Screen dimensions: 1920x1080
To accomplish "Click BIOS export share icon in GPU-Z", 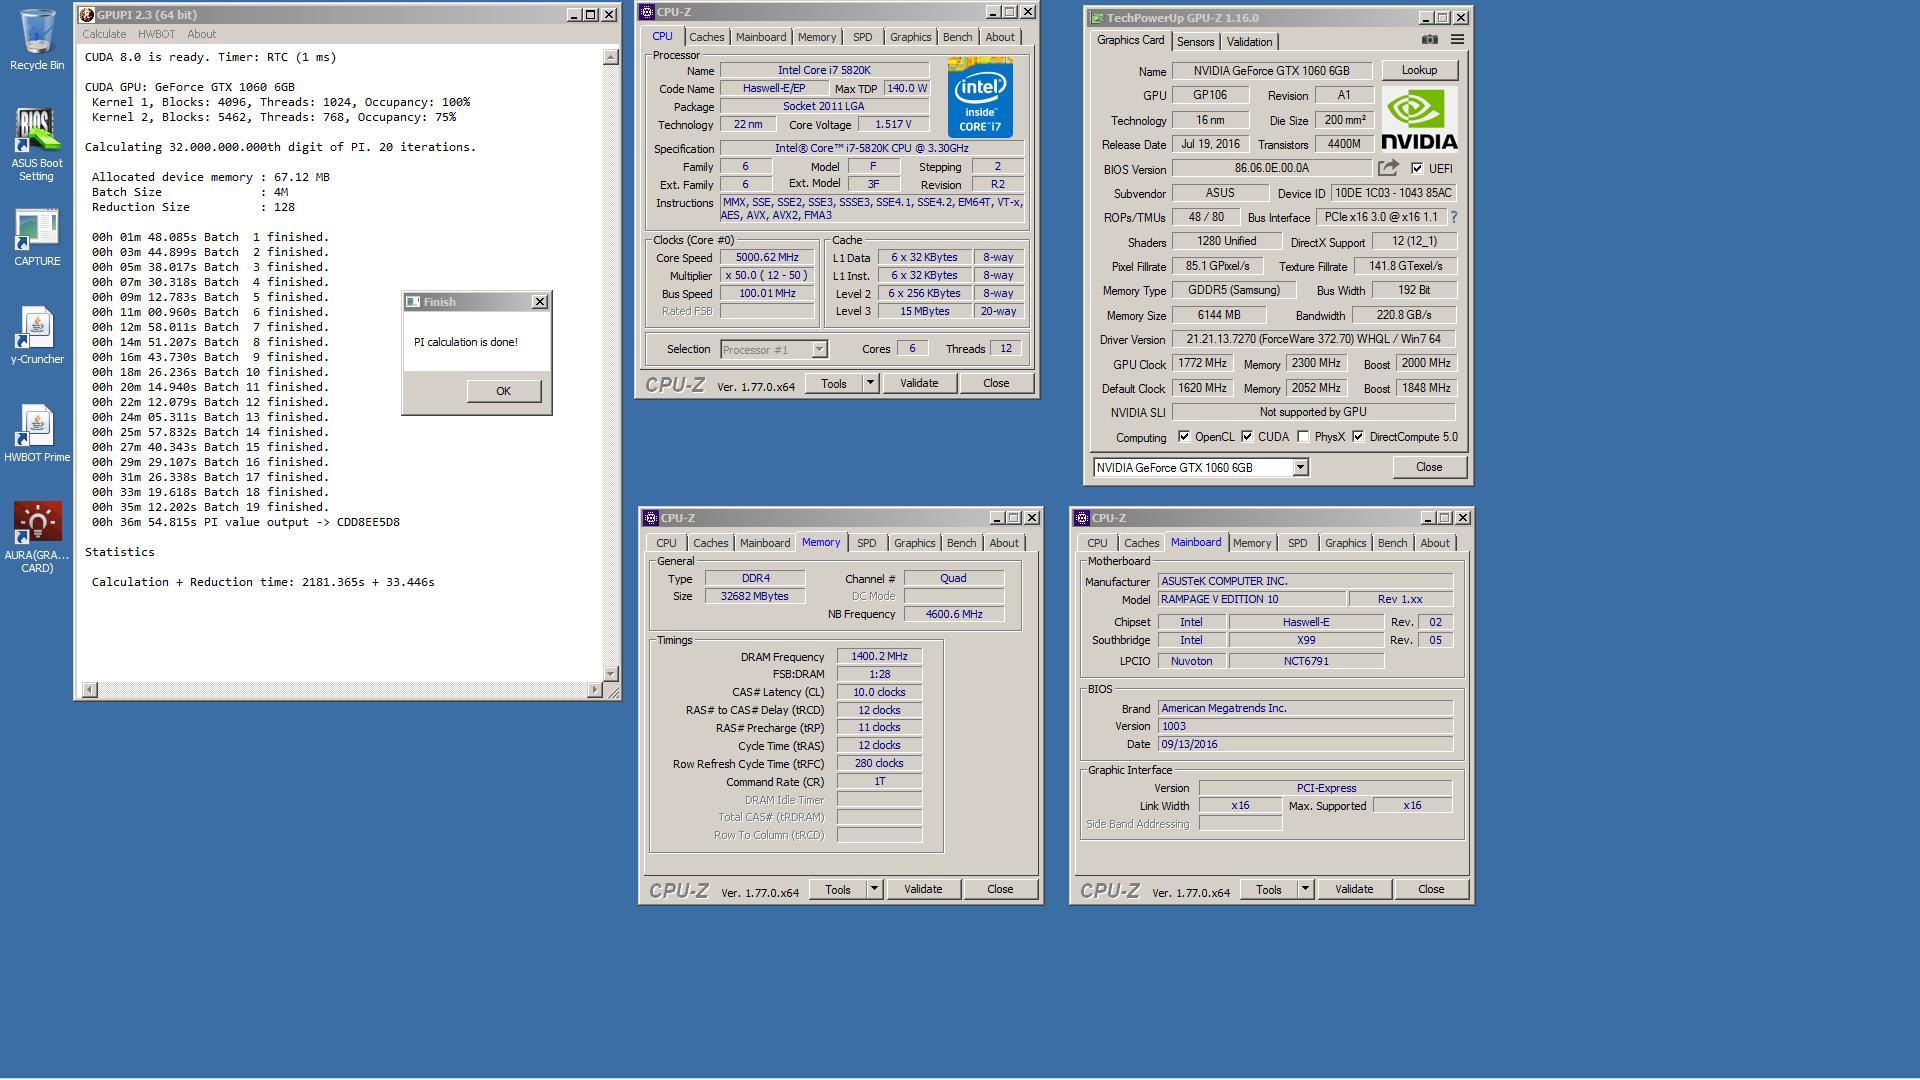I will [x=1388, y=168].
